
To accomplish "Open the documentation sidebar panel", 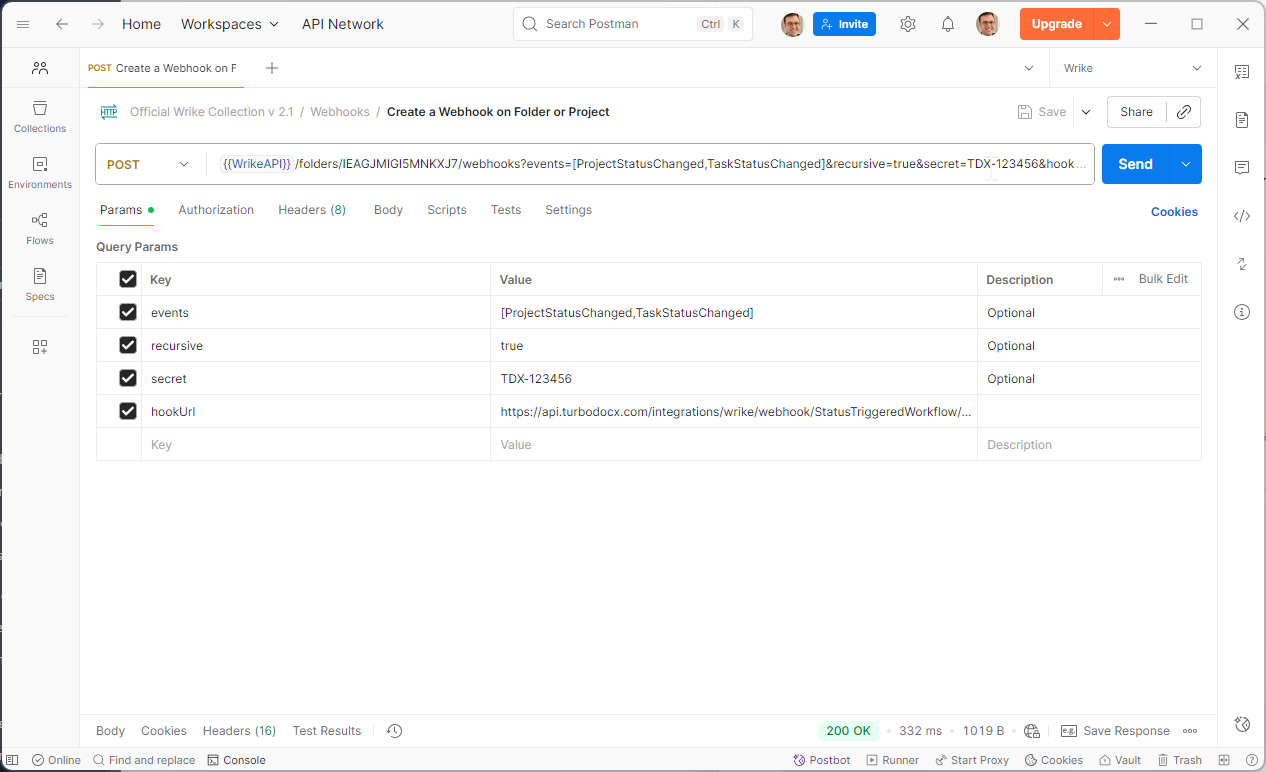I will (1242, 120).
